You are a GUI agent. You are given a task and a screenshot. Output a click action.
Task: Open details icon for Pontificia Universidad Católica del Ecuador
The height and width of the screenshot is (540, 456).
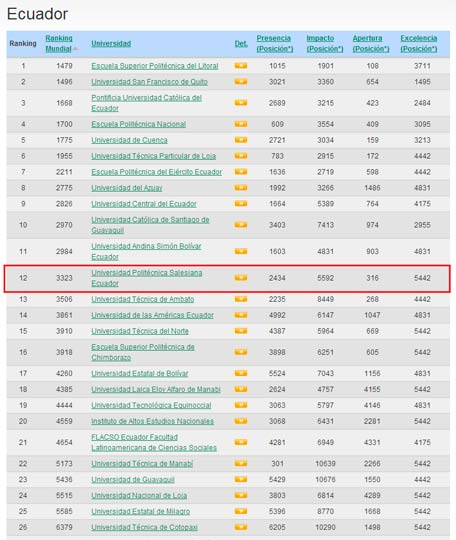click(241, 103)
